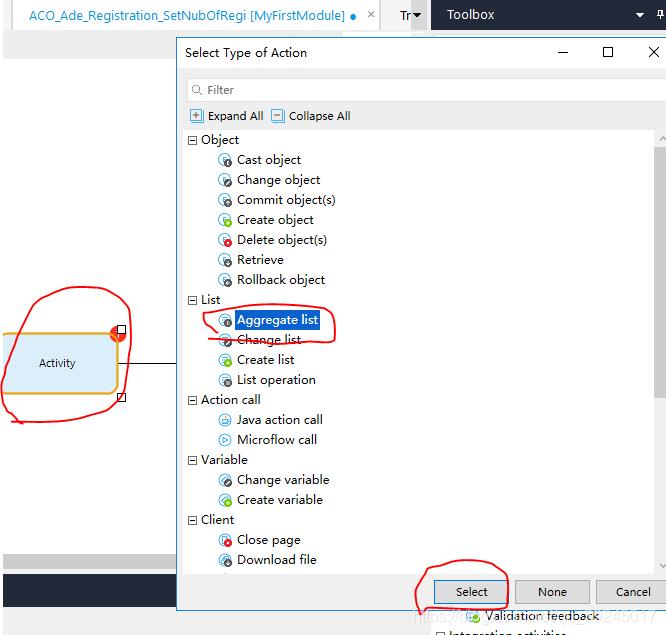The height and width of the screenshot is (635, 666).
Task: Select the Microflow call icon
Action: [x=225, y=440]
